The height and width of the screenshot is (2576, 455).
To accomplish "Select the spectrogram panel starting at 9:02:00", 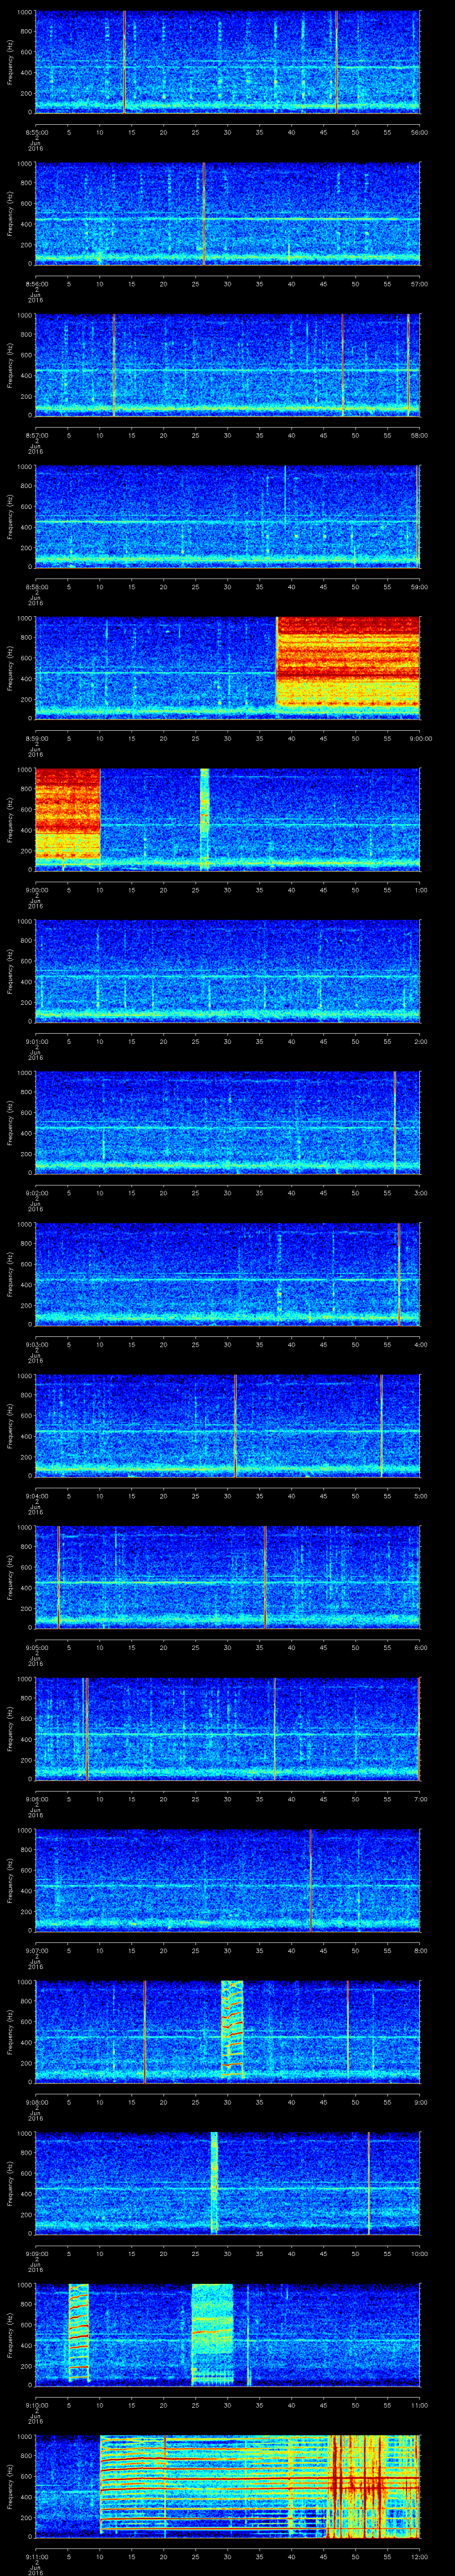I will point(227,1123).
